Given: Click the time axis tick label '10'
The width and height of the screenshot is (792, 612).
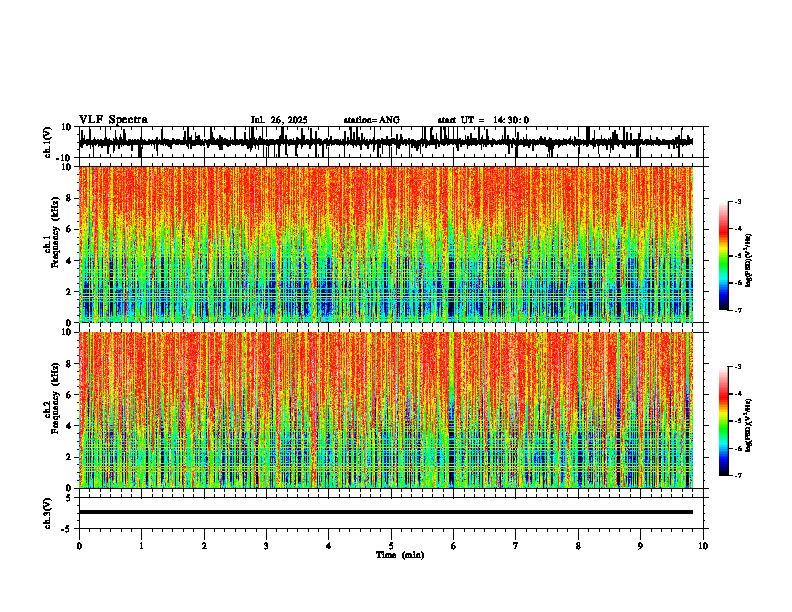Looking at the screenshot, I should pos(703,546).
